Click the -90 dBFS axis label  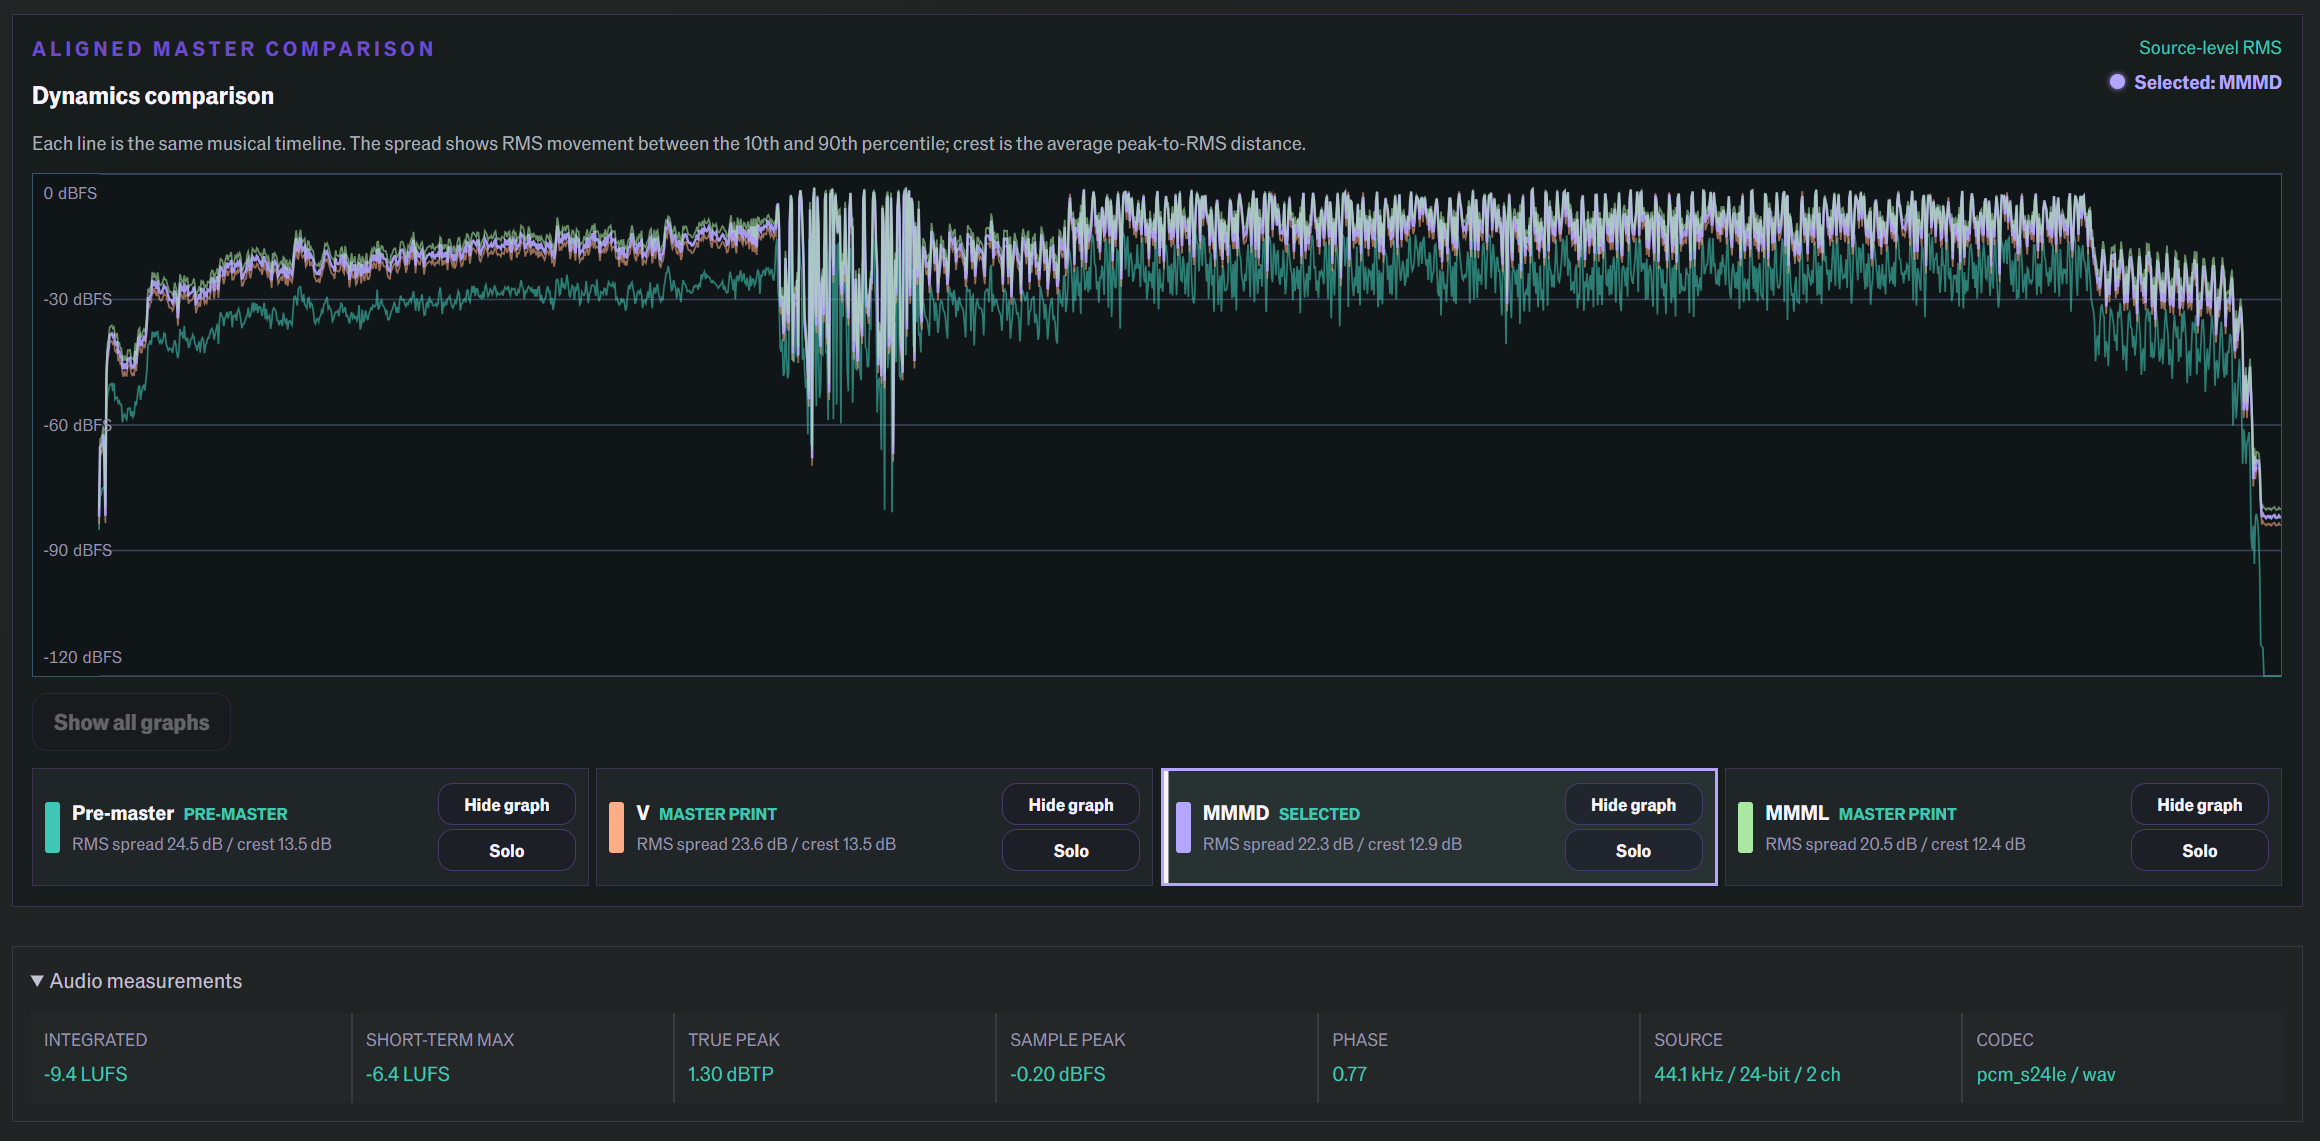click(x=78, y=550)
